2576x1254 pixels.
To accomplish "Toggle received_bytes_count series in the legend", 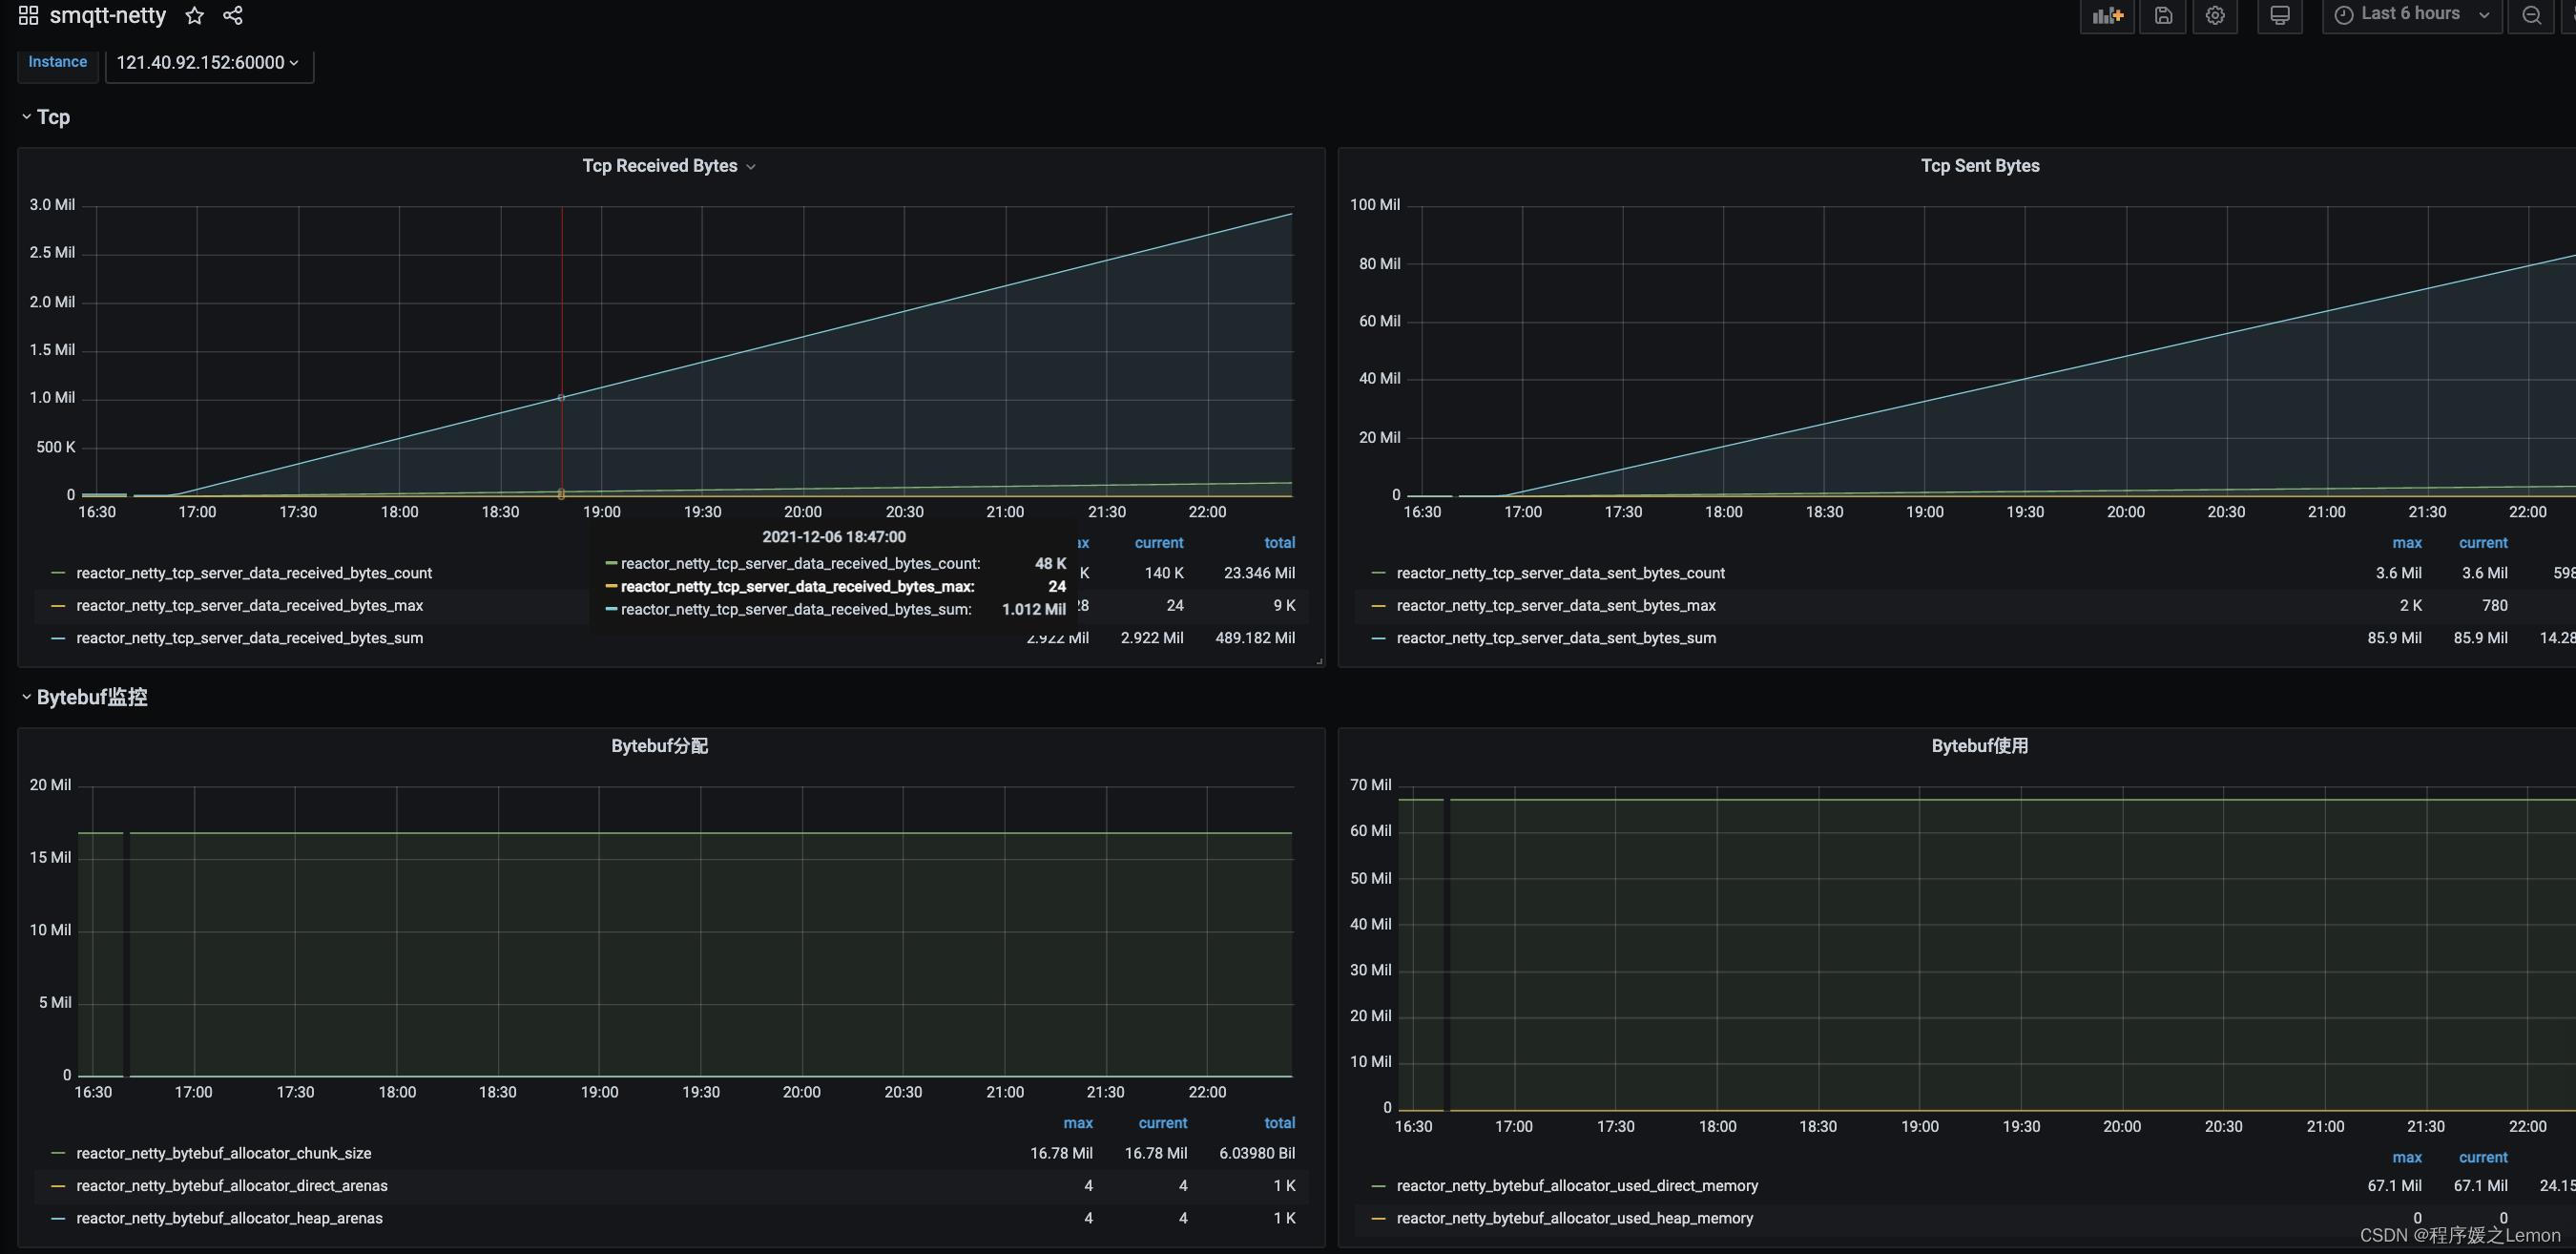I will 254,573.
